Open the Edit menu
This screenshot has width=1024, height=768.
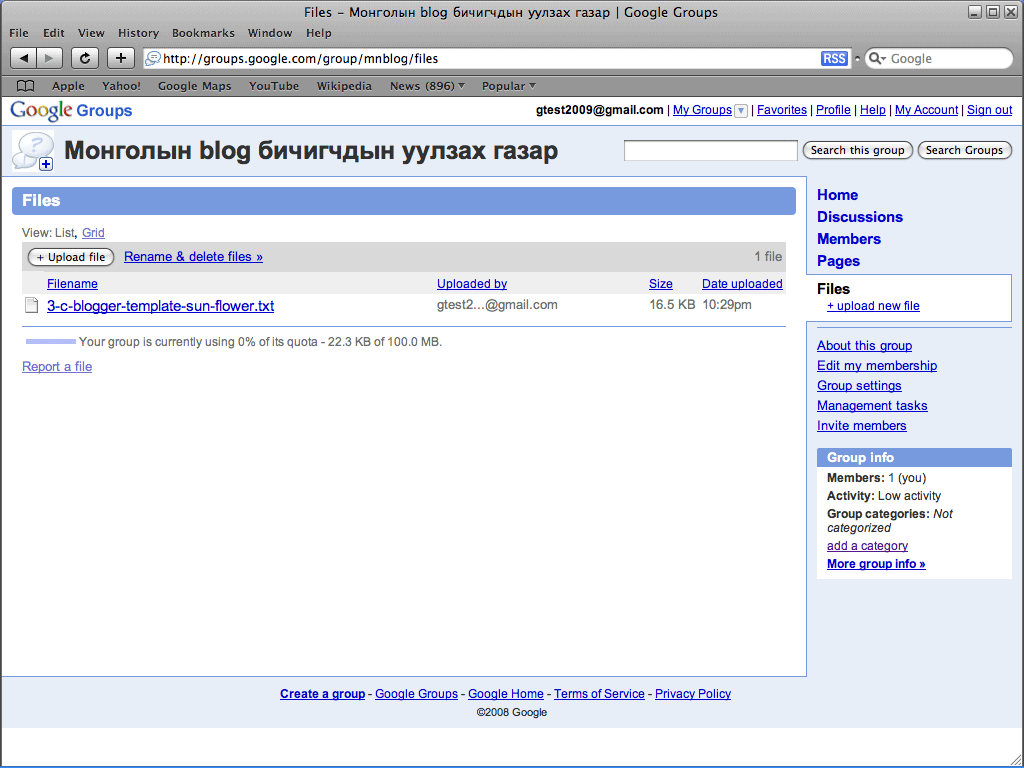click(54, 33)
